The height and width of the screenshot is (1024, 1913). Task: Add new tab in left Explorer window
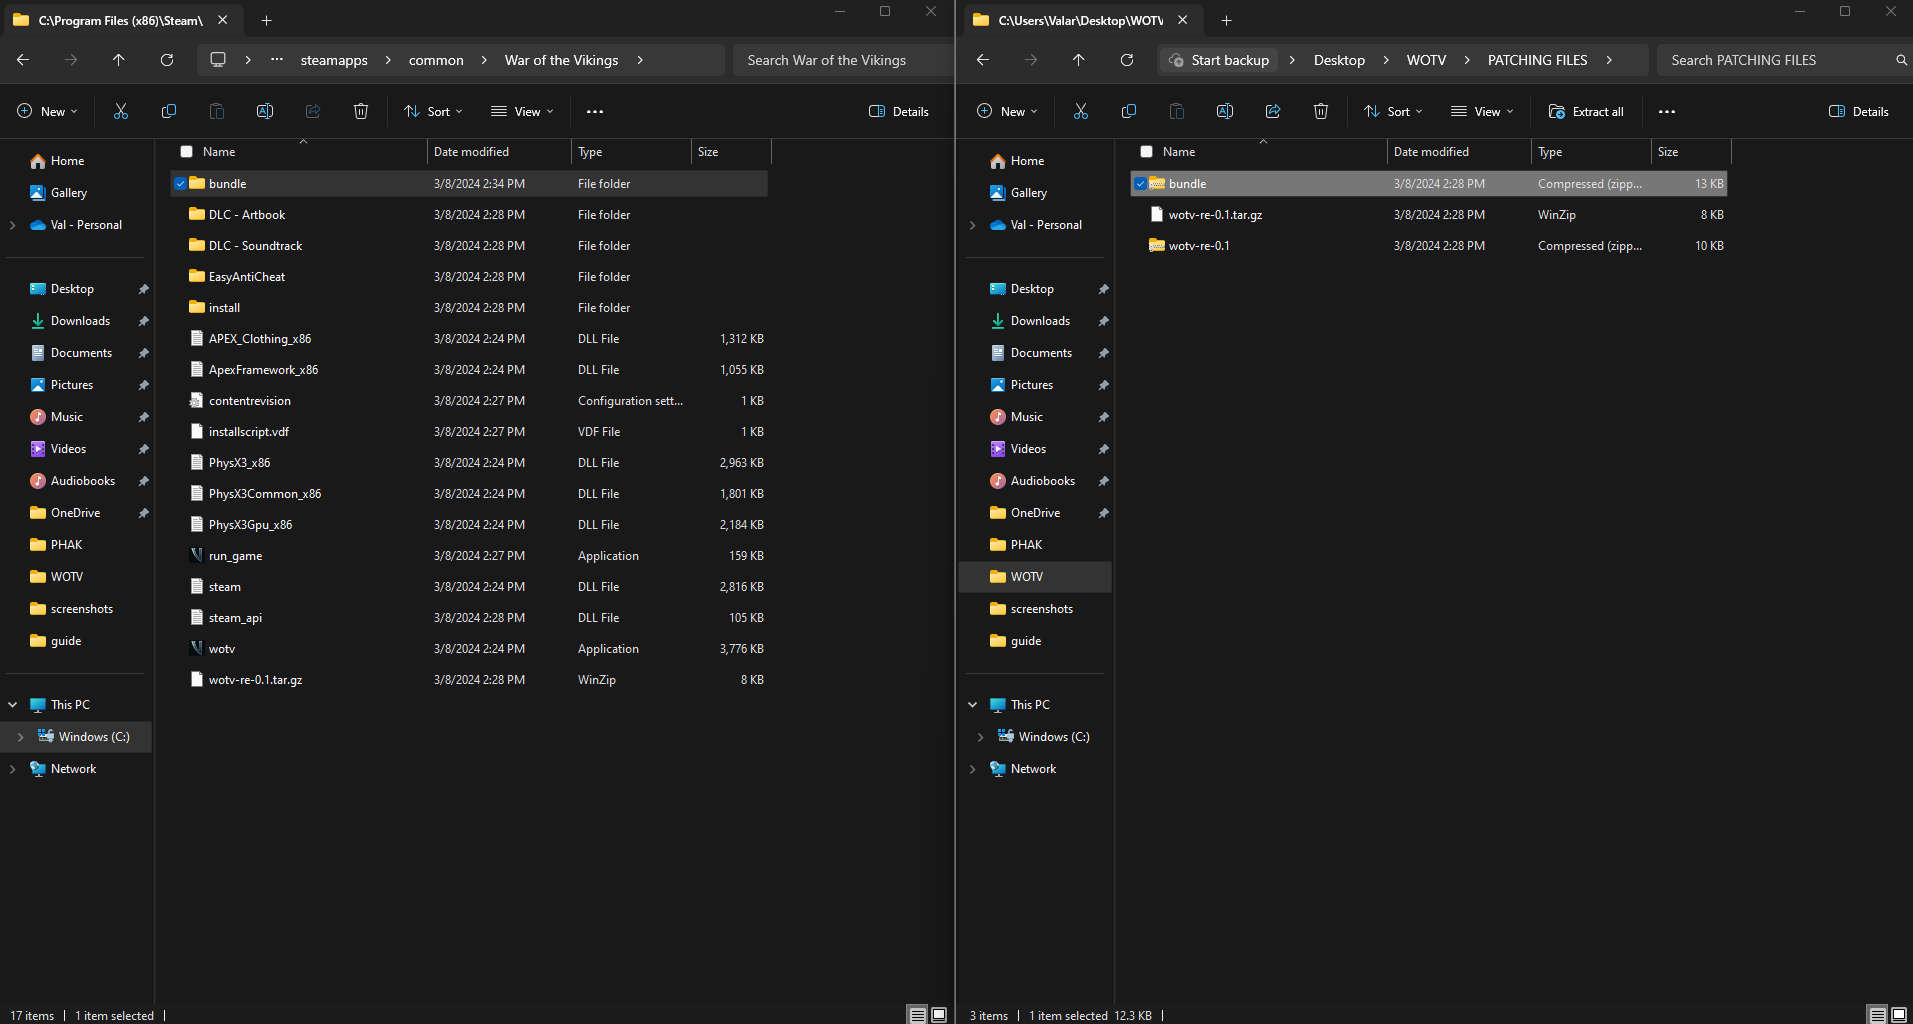pyautogui.click(x=267, y=20)
